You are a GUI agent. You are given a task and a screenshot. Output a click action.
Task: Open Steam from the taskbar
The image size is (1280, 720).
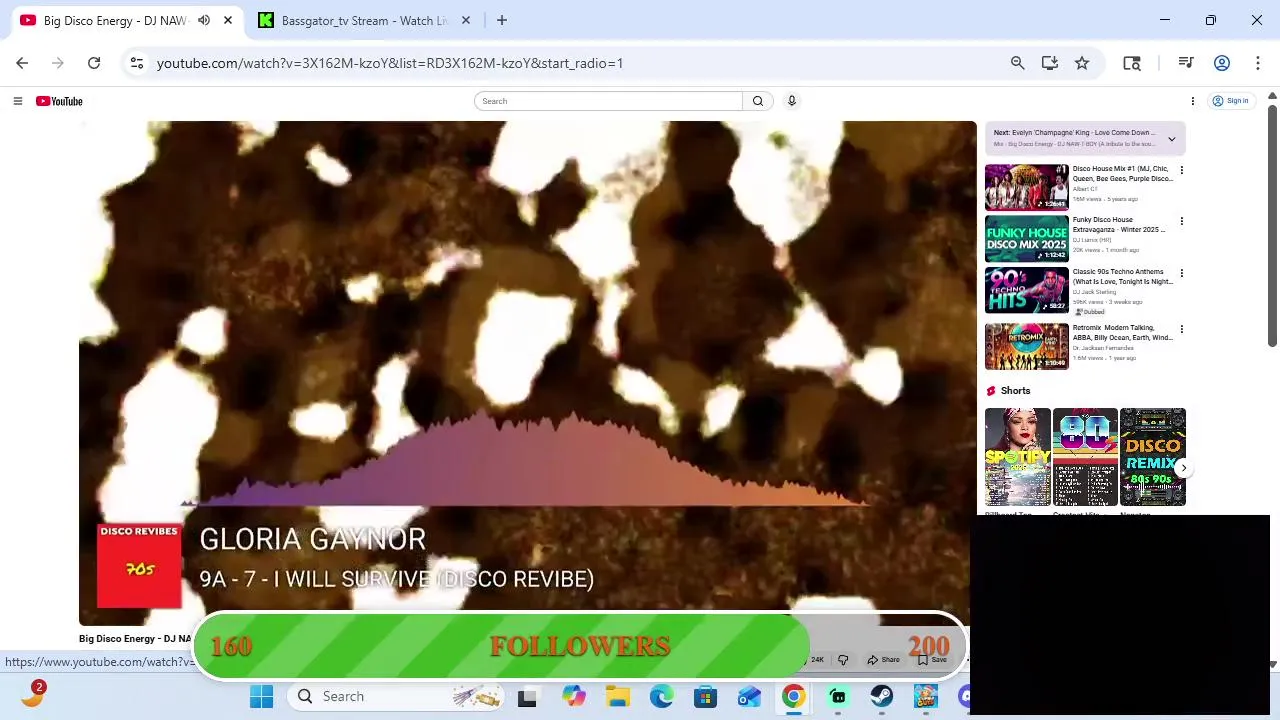coord(881,696)
